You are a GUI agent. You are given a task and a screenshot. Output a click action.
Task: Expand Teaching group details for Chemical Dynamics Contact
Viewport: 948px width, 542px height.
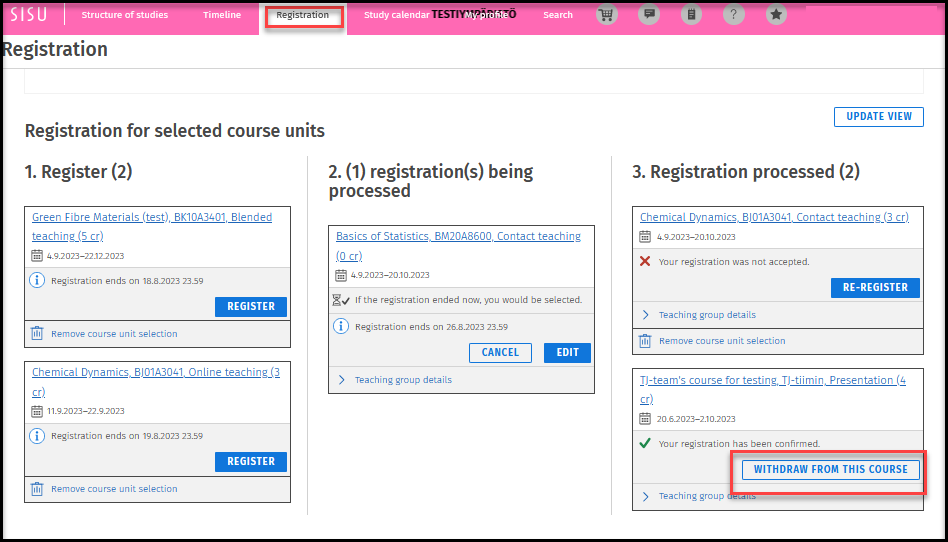(706, 315)
